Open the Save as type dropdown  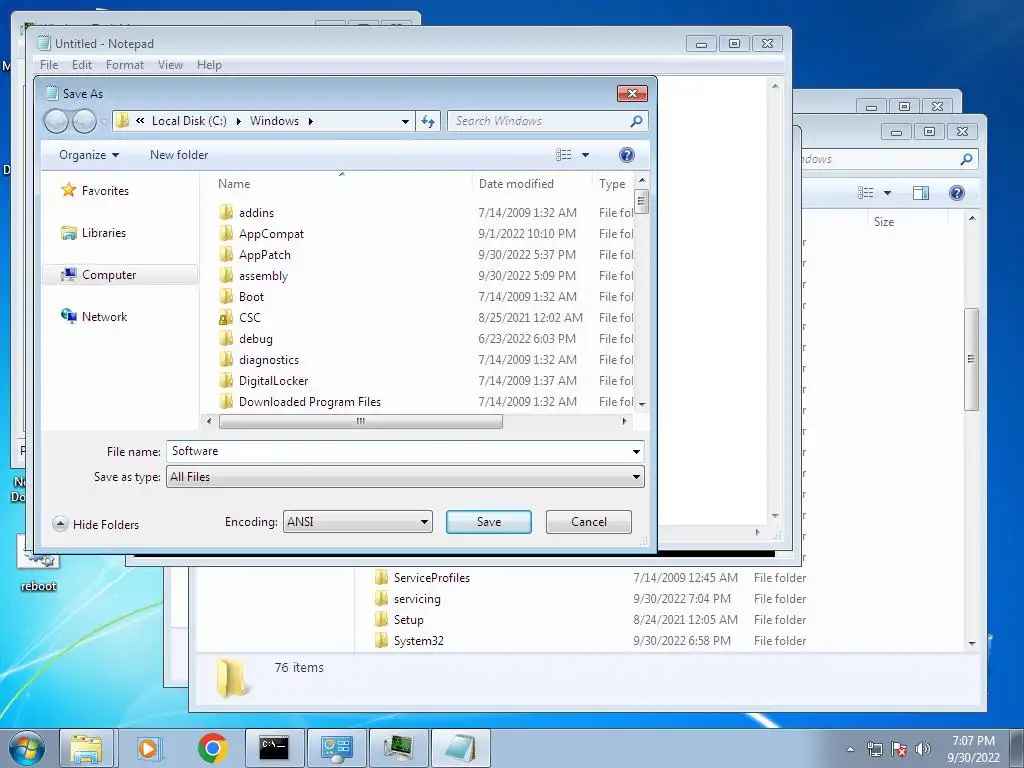[x=405, y=477]
